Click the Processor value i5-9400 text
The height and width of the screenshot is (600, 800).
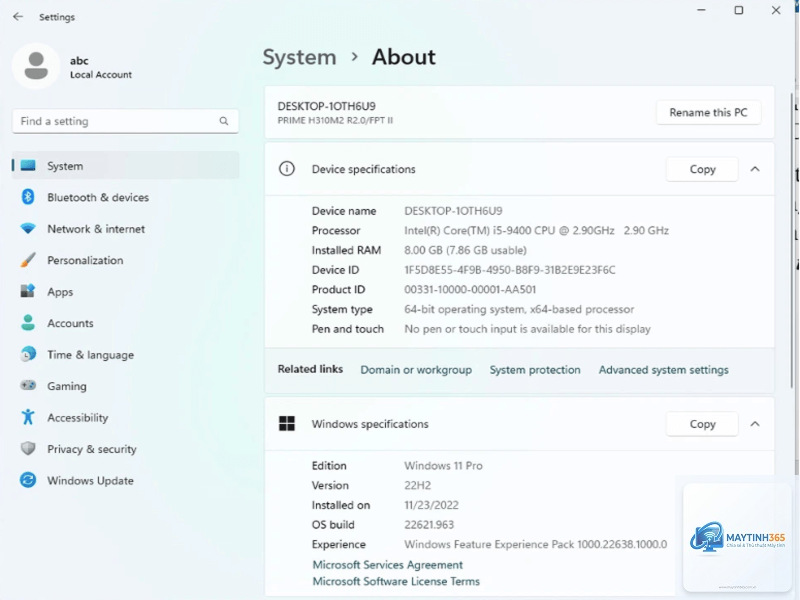pyautogui.click(x=536, y=231)
